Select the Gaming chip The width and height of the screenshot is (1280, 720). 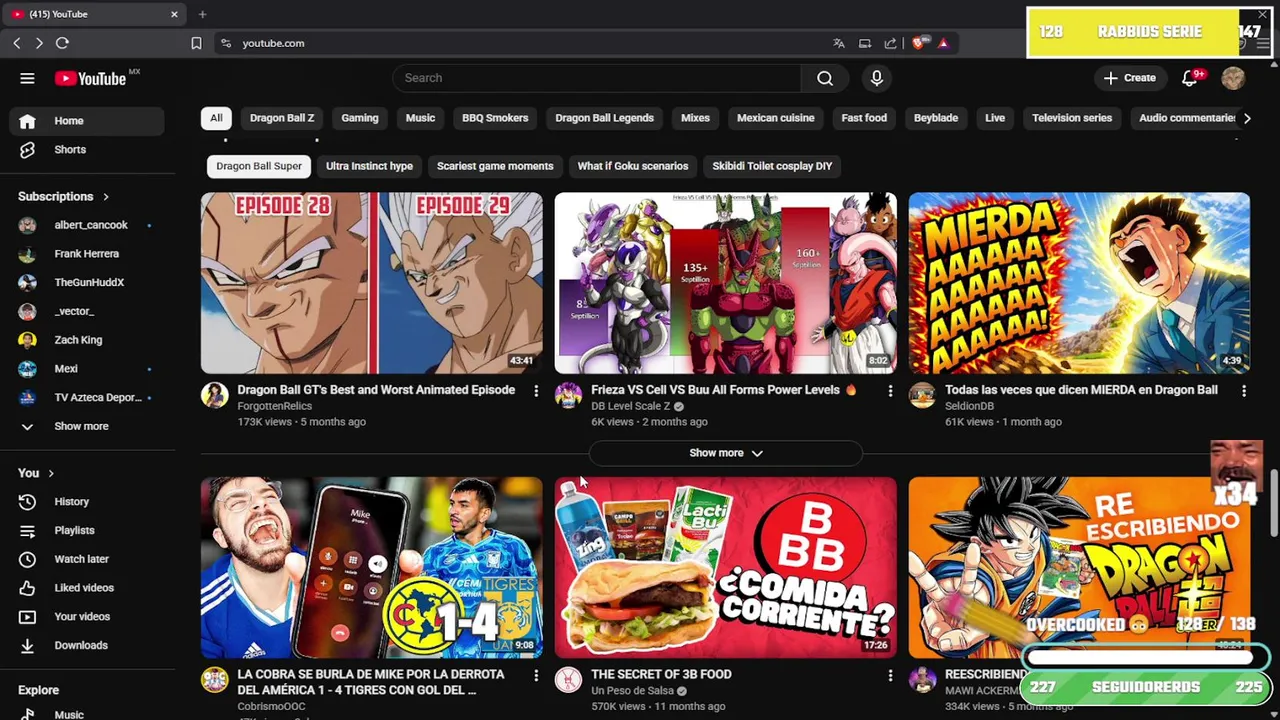click(360, 118)
